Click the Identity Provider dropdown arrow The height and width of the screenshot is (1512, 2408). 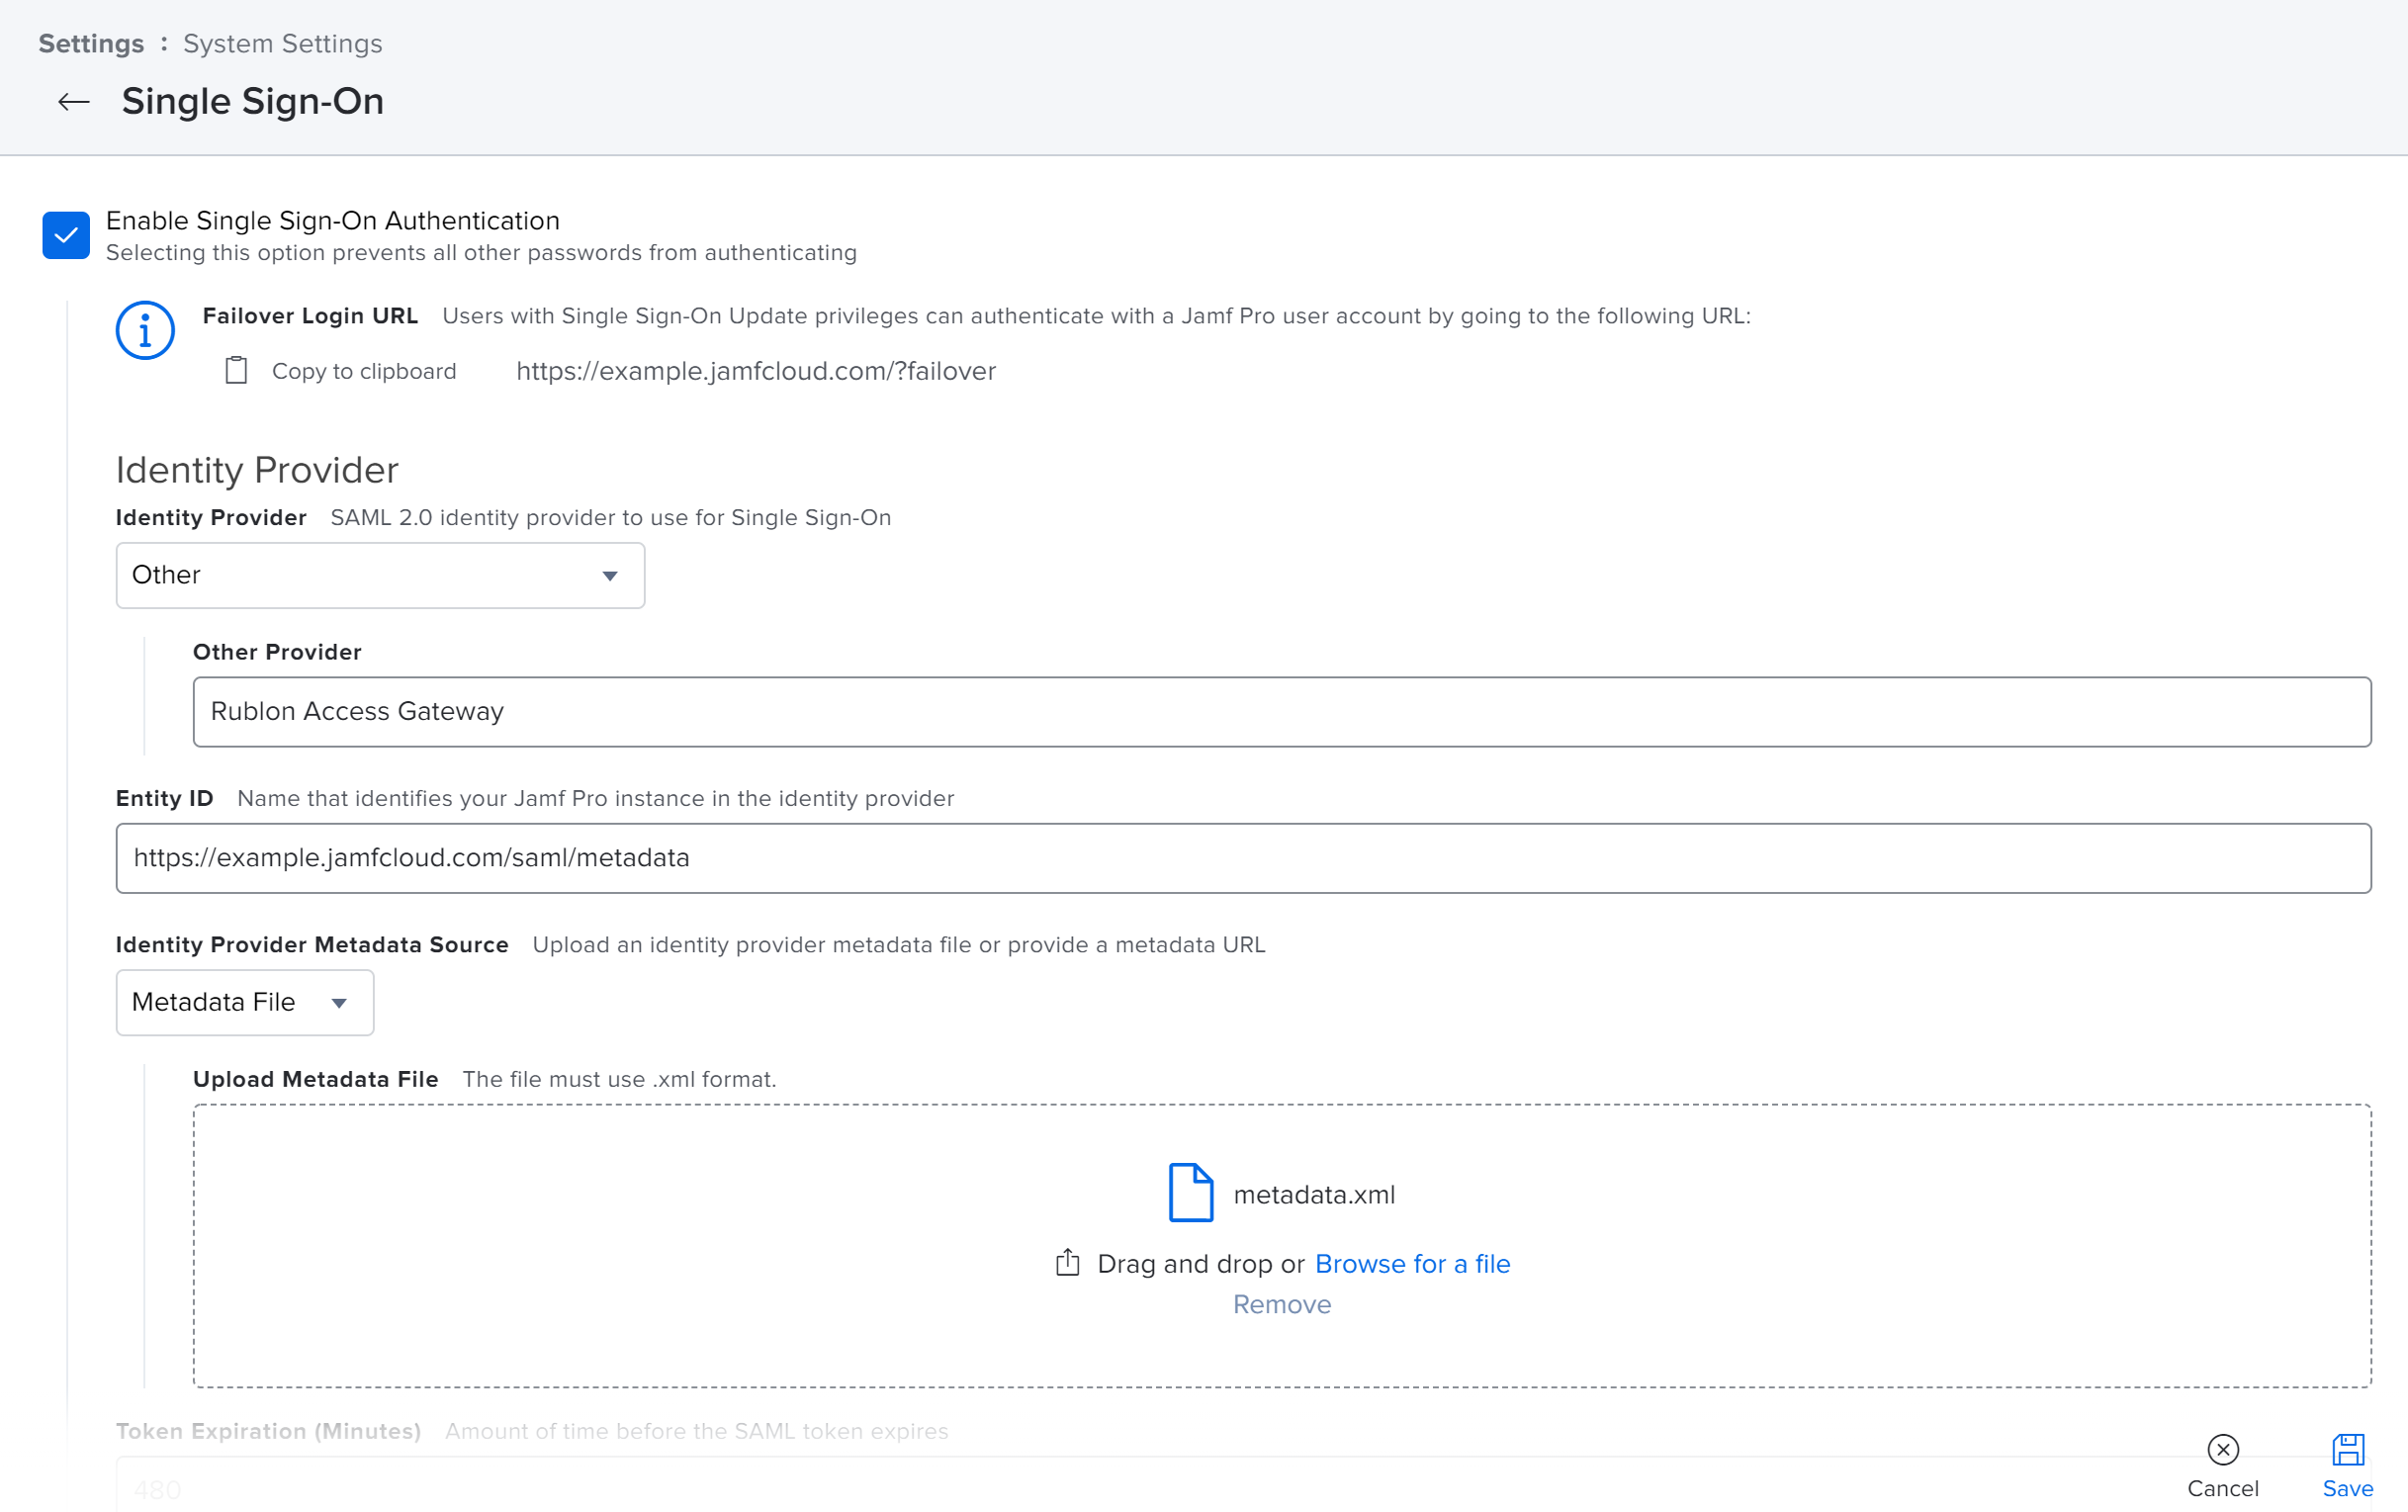(x=610, y=576)
